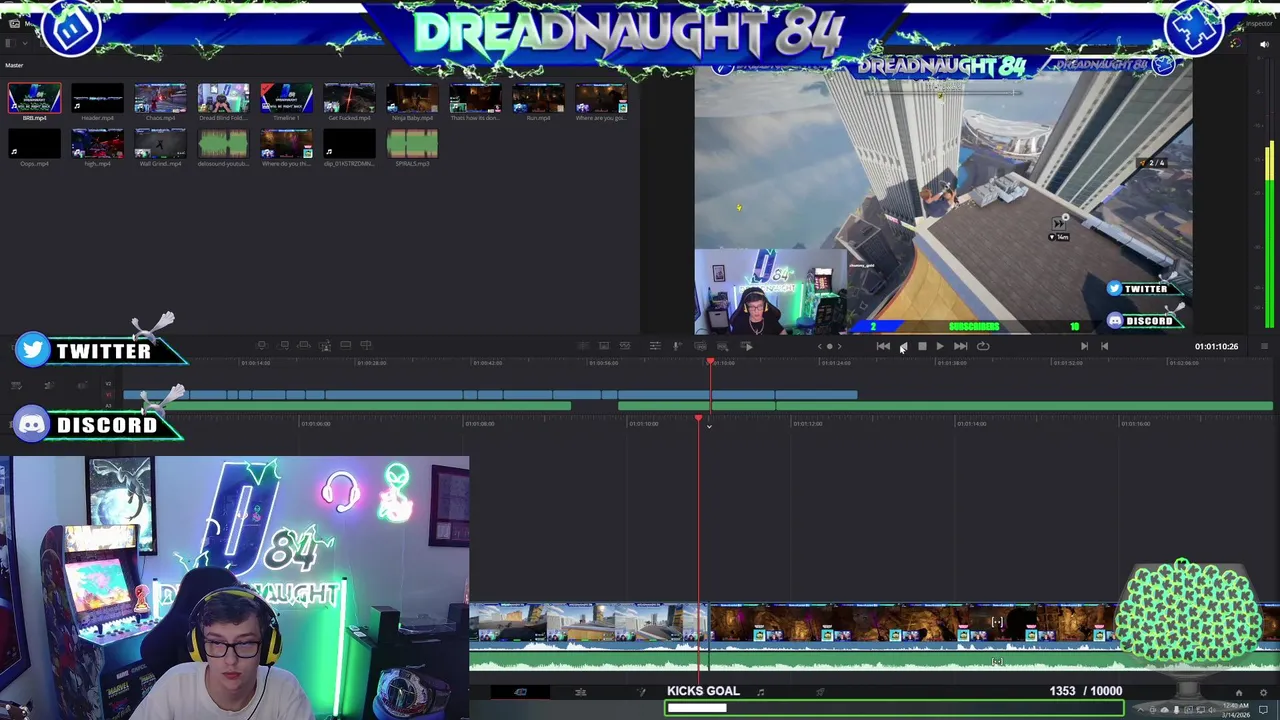Toggle loop playback
The image size is (1280, 720).
983,346
